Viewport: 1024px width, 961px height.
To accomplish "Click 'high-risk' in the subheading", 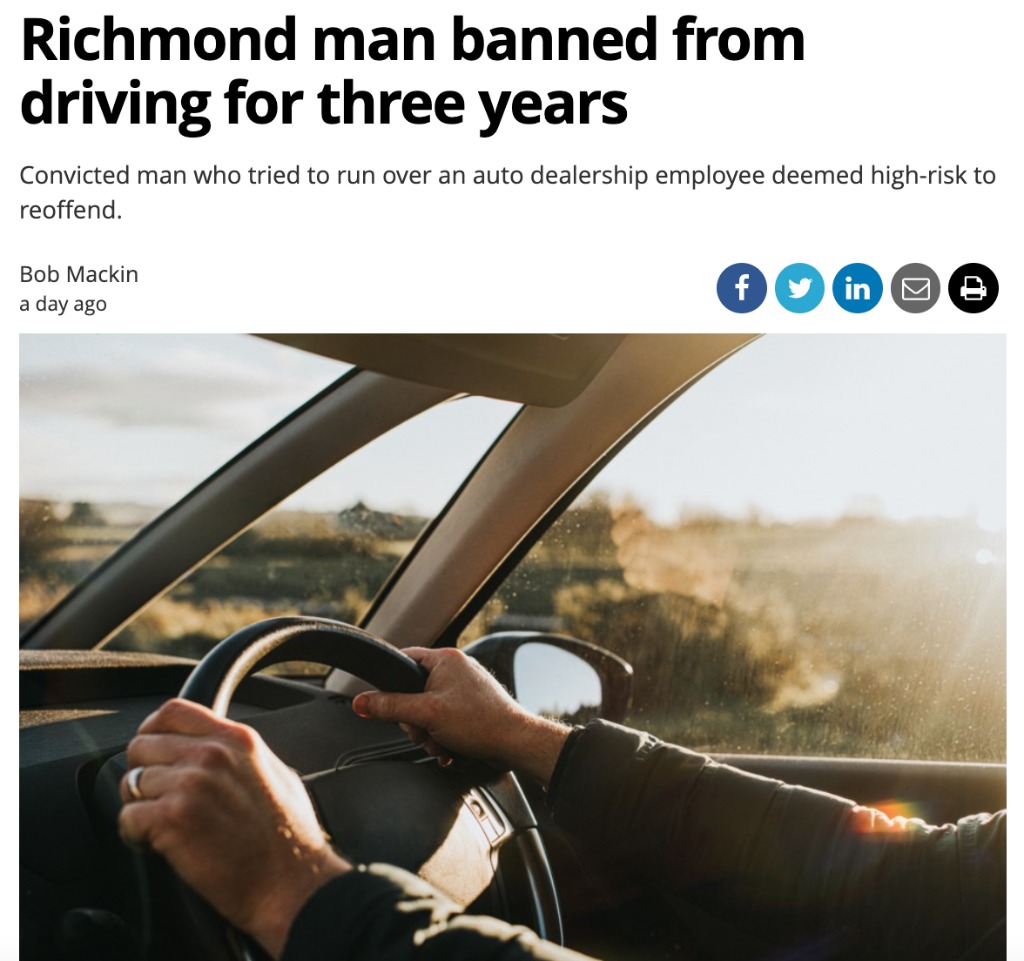I will tap(917, 176).
